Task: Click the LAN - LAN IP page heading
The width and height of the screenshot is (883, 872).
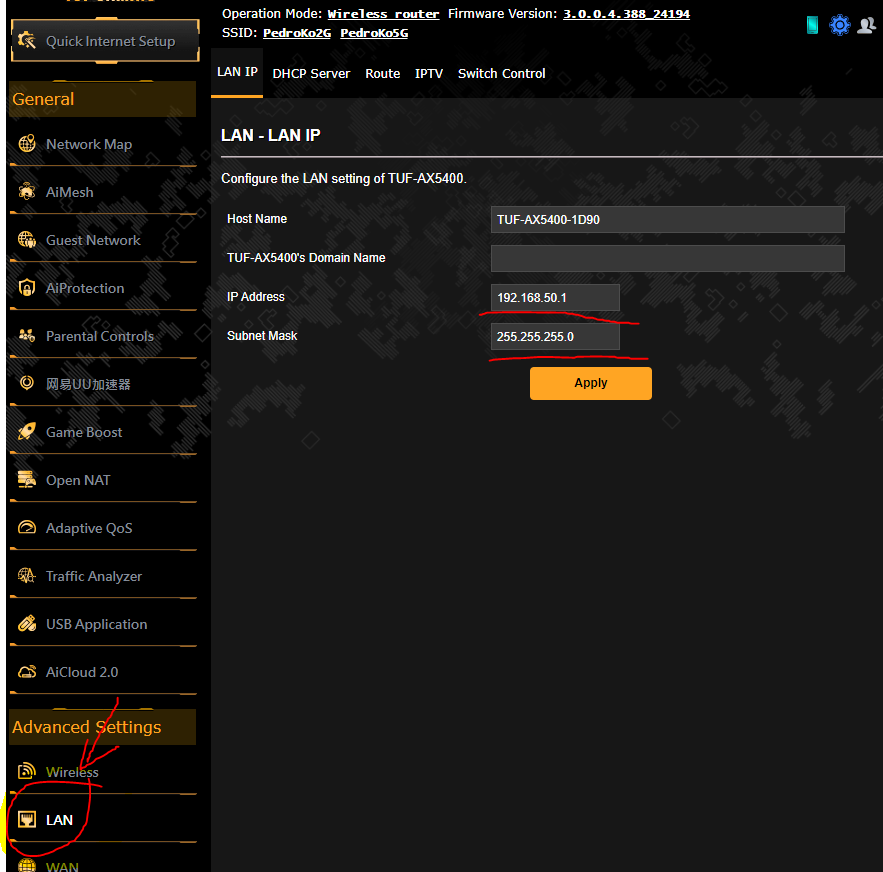Action: coord(270,135)
